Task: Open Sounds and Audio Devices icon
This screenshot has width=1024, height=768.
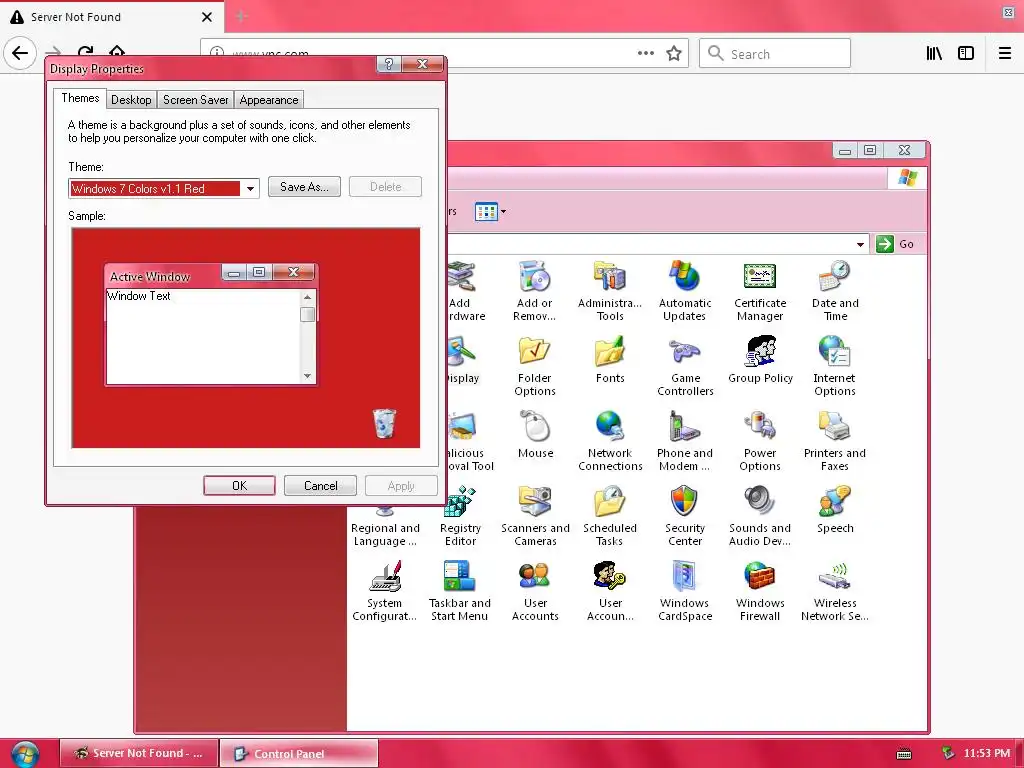Action: 760,516
